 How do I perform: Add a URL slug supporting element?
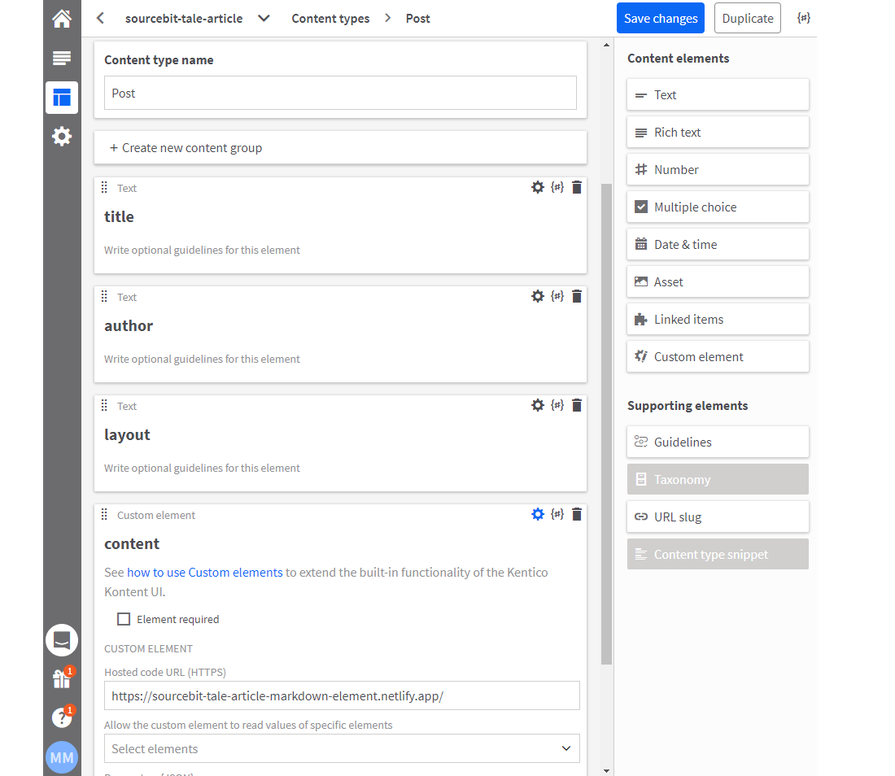(x=717, y=516)
